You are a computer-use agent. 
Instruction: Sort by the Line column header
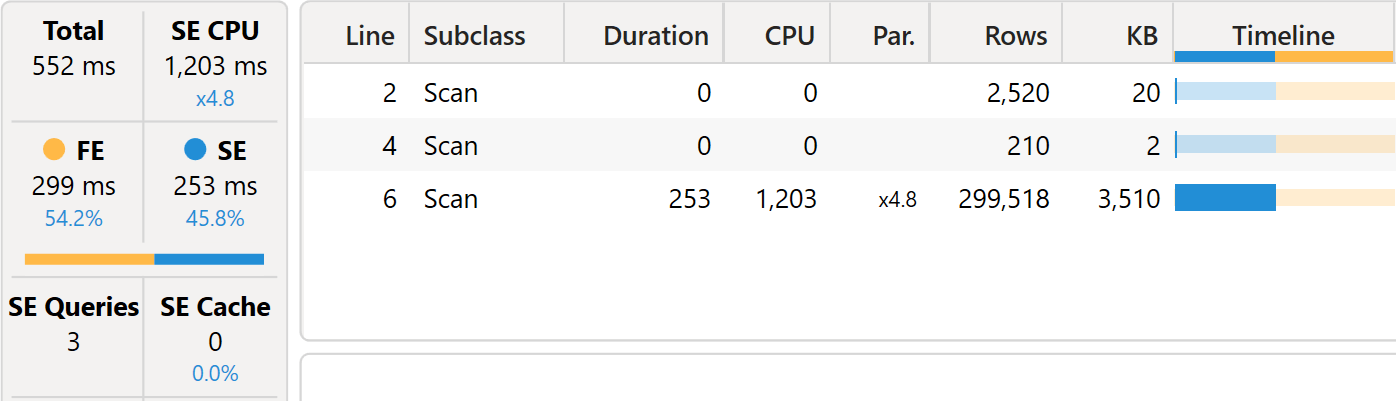click(x=370, y=37)
